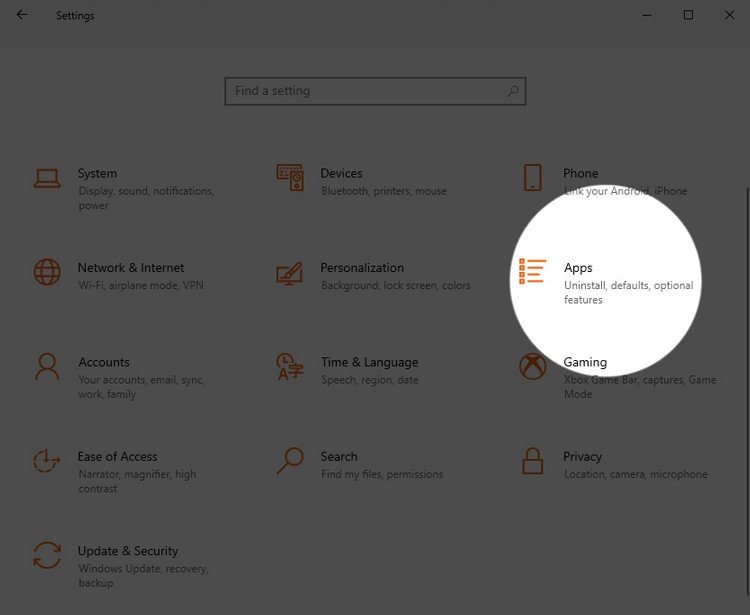Open the Update & Security label
The width and height of the screenshot is (750, 615).
128,551
